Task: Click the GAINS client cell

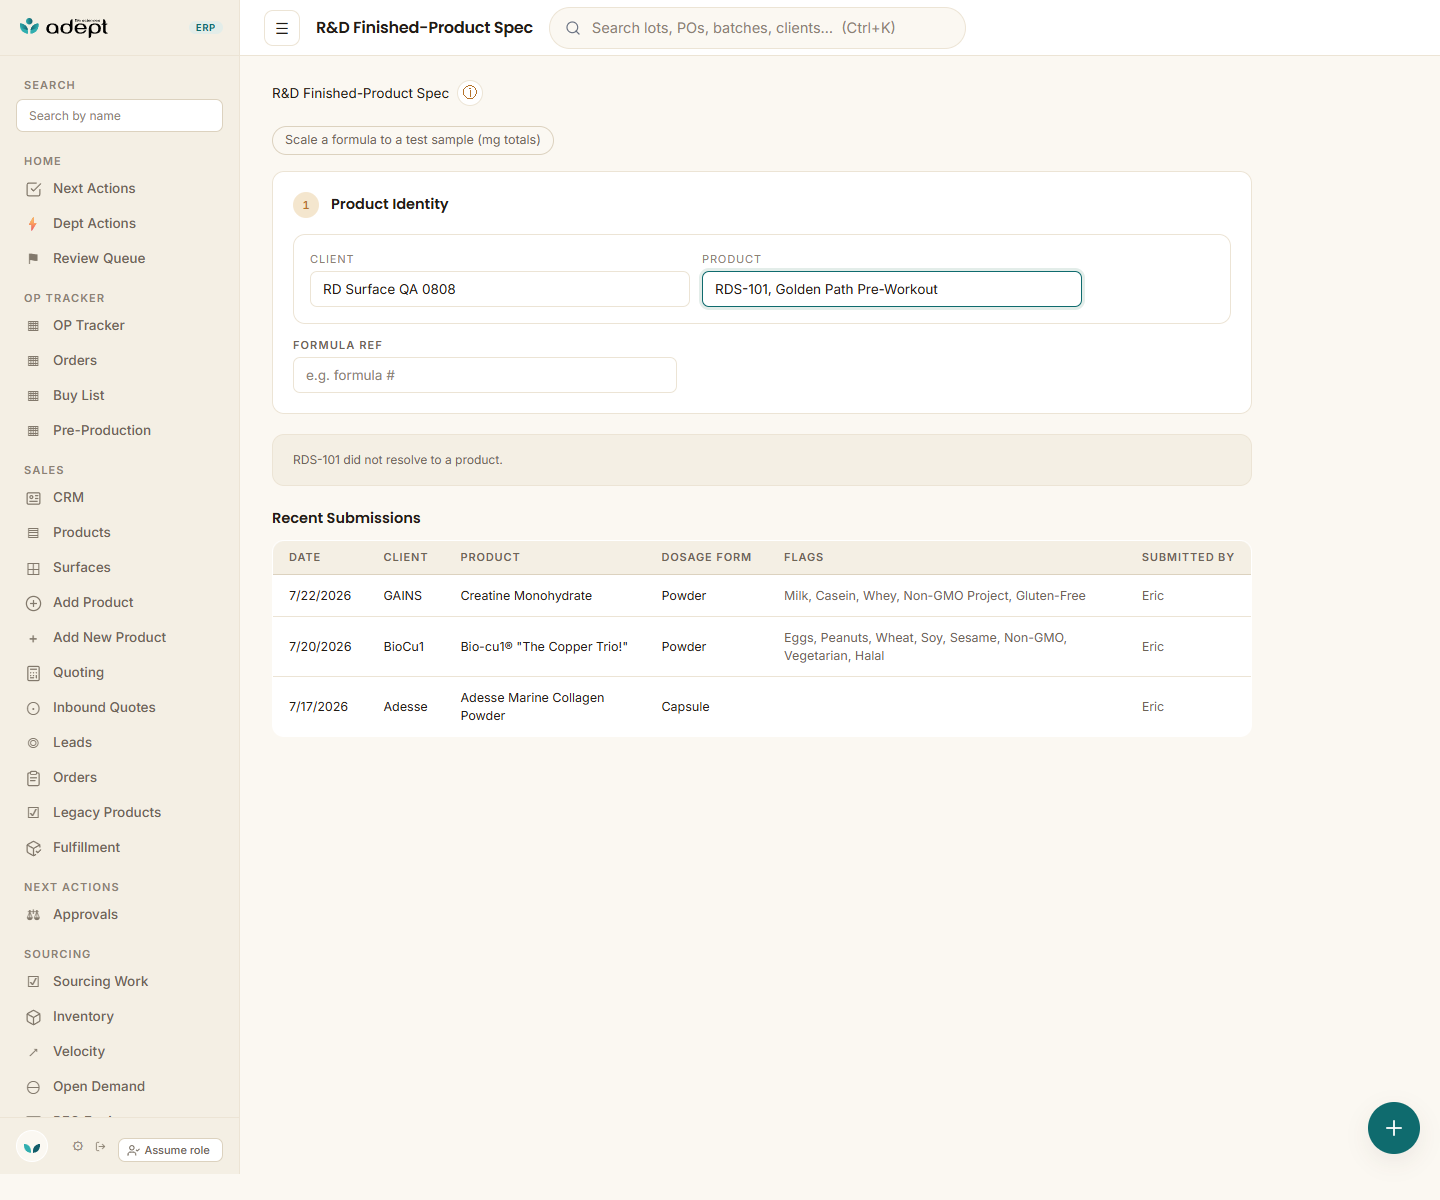Action: point(403,596)
